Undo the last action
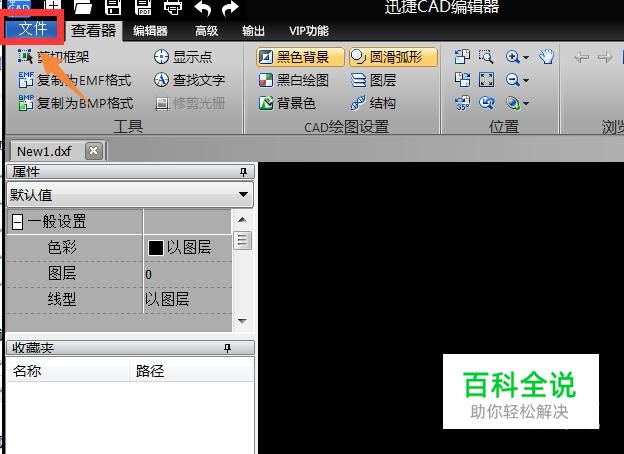624x454 pixels. (203, 8)
